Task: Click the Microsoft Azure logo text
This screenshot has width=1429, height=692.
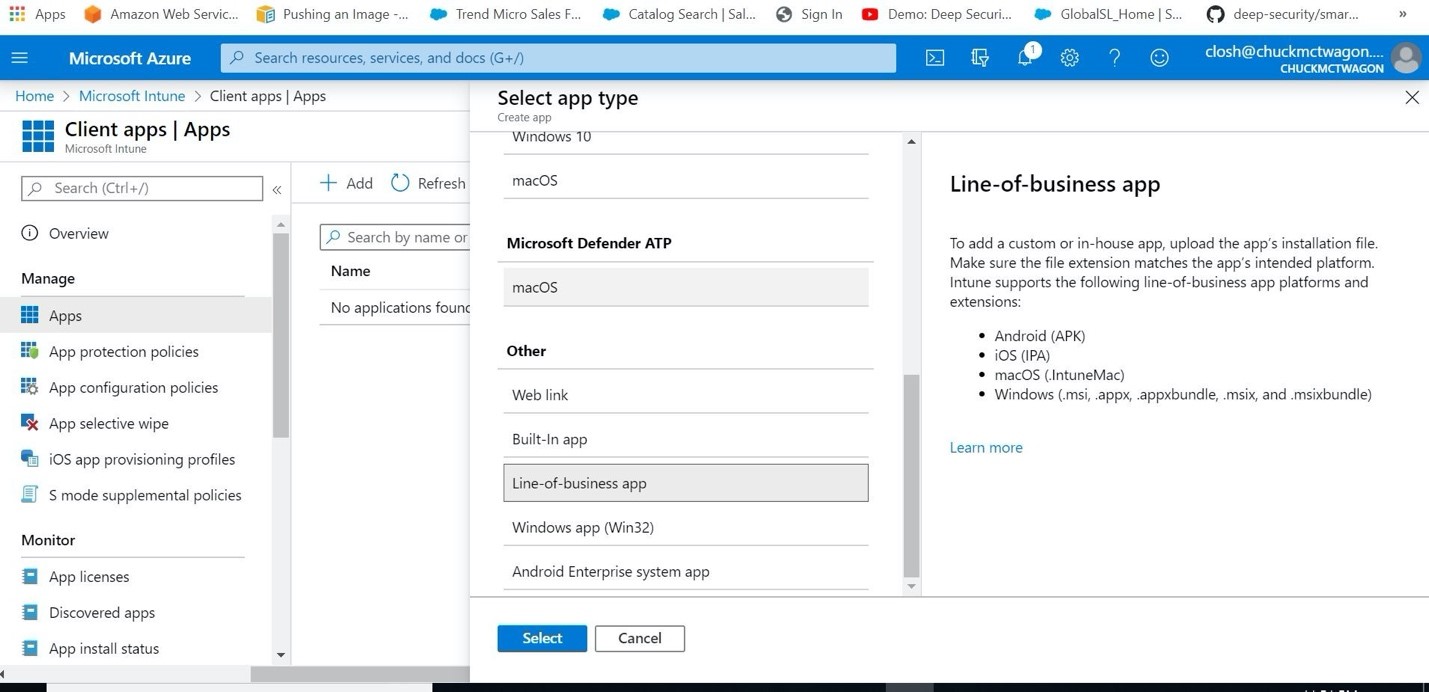Action: [130, 58]
